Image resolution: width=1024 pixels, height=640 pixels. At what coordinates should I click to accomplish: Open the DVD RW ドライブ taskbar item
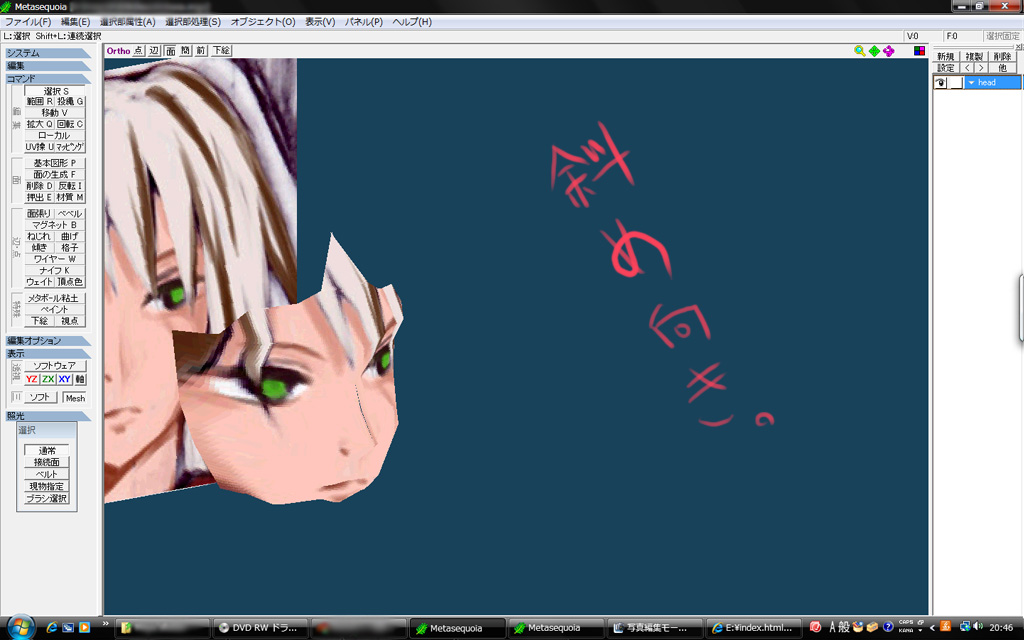point(260,628)
